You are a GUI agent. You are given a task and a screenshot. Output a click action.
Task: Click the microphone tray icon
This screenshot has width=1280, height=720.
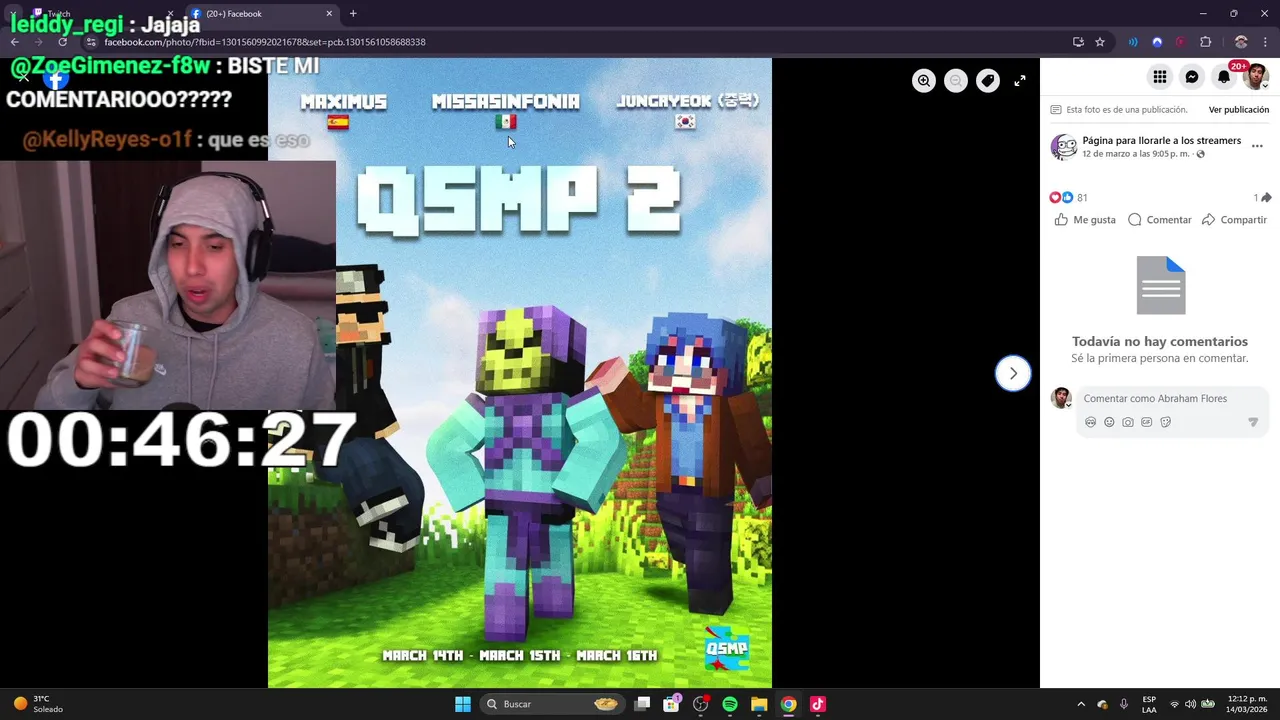tap(1124, 704)
